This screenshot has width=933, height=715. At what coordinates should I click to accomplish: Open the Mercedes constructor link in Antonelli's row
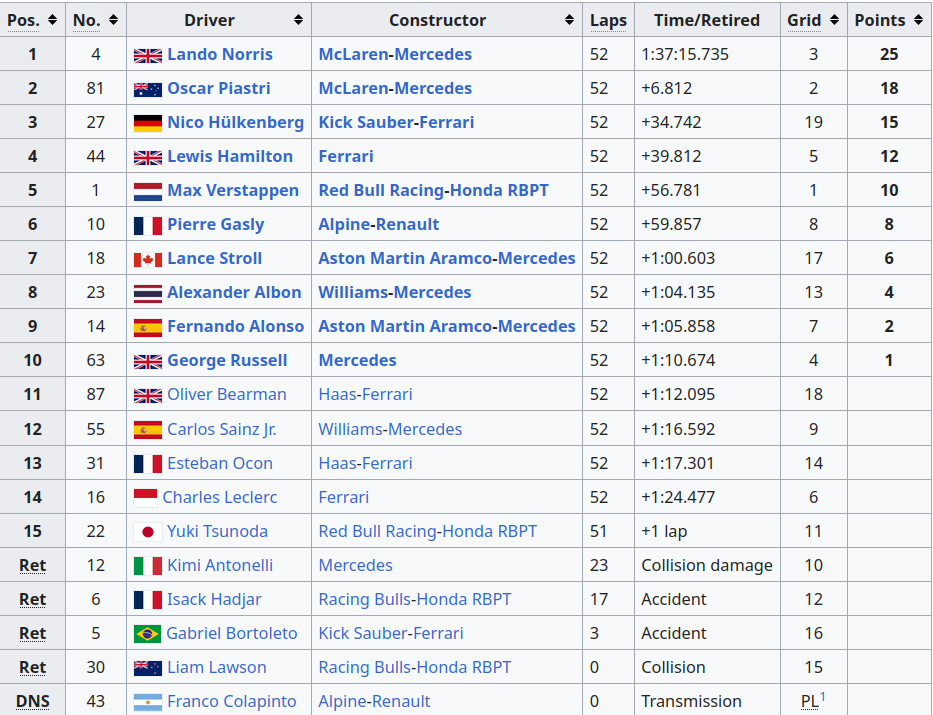355,565
